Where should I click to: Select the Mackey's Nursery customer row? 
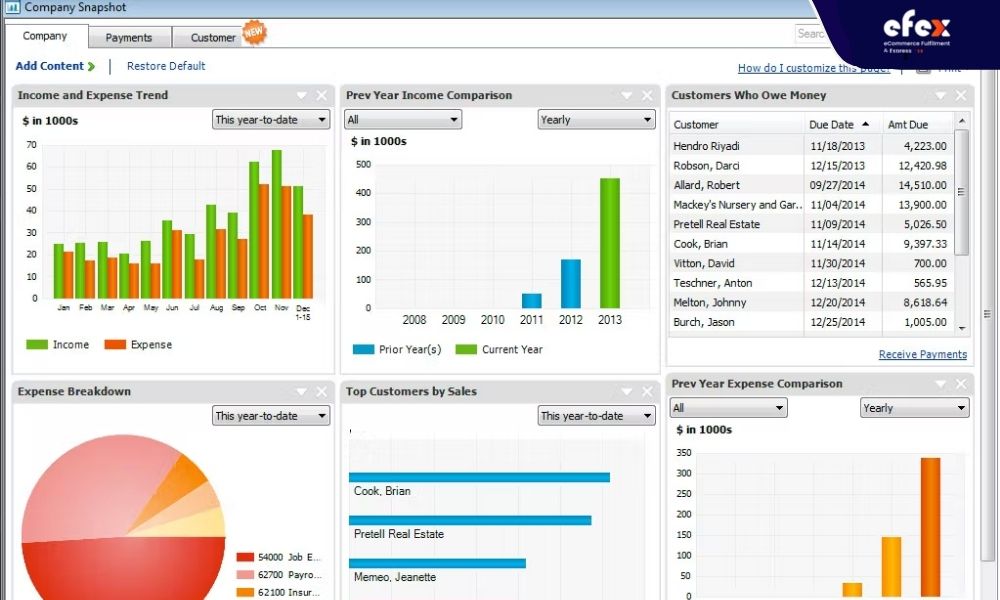(812, 205)
